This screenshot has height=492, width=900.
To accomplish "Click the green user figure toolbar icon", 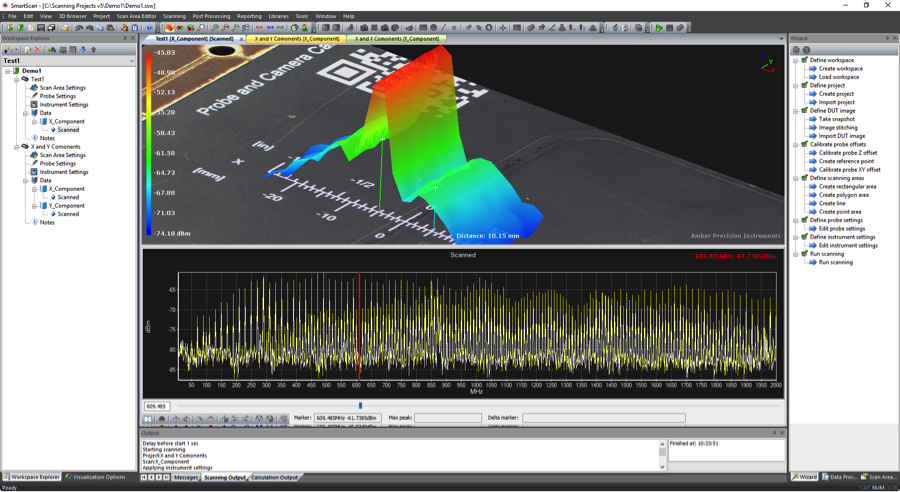I will [x=304, y=28].
